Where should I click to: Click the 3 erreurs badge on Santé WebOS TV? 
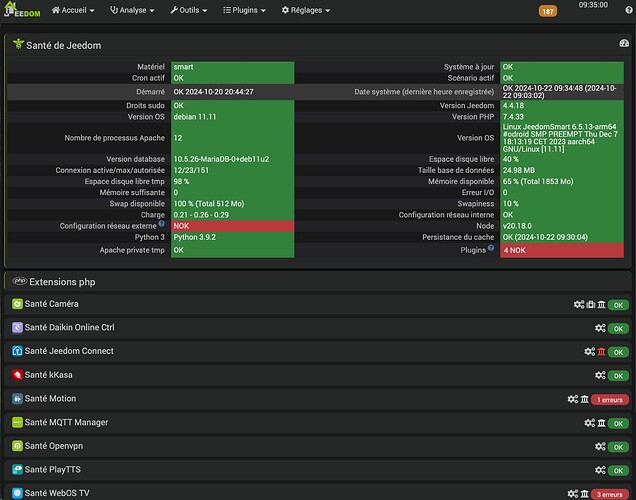[x=610, y=494]
